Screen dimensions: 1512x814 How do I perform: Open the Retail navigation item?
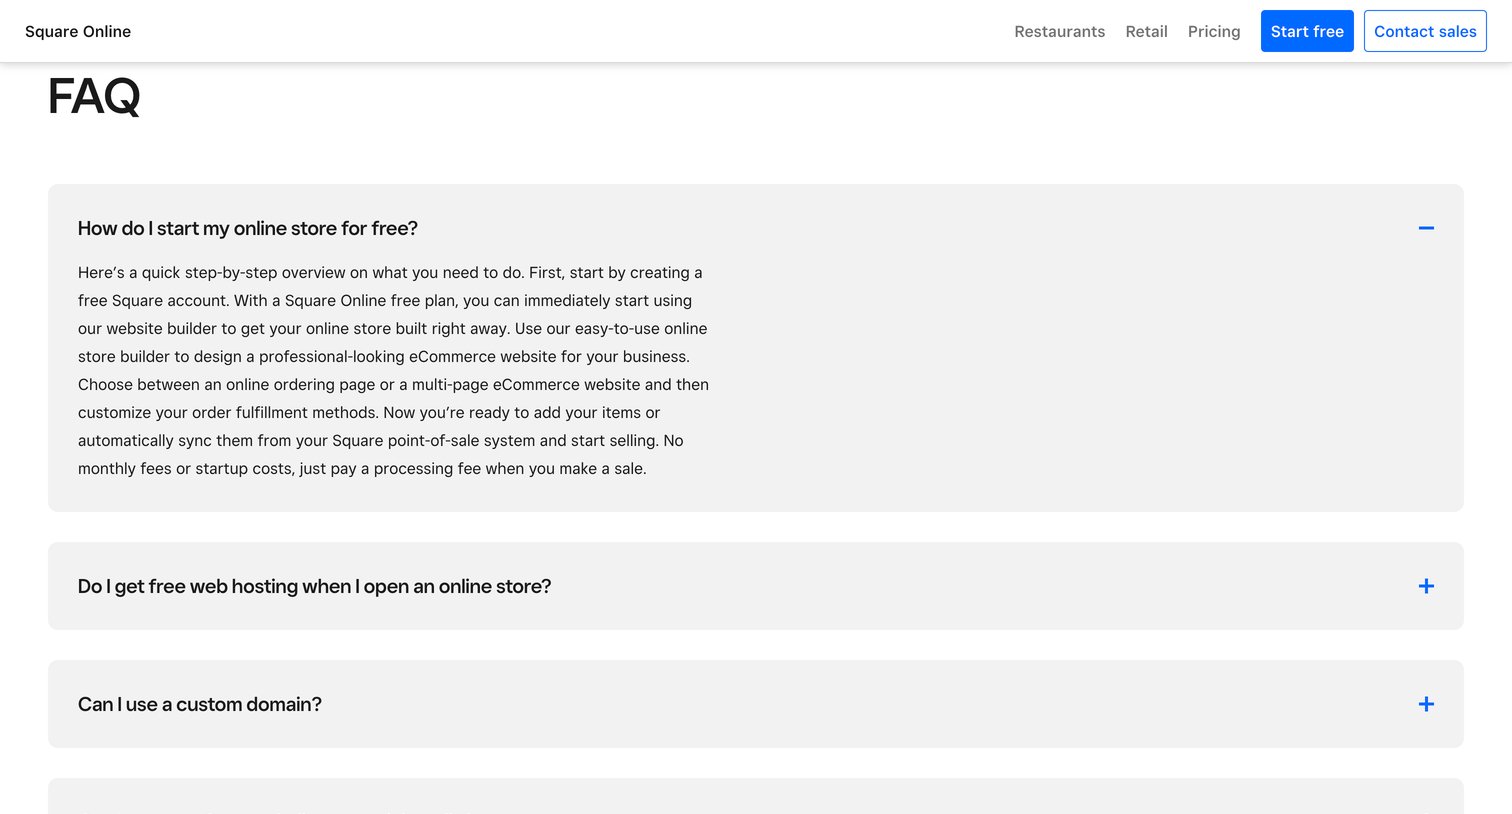click(1146, 31)
